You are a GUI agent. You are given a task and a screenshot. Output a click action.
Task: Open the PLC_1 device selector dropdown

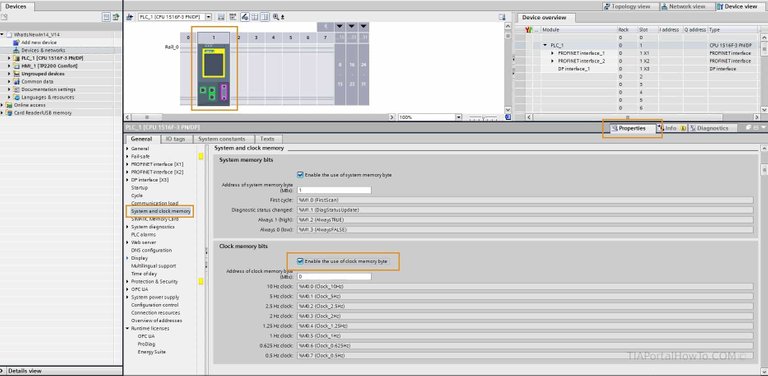click(209, 17)
